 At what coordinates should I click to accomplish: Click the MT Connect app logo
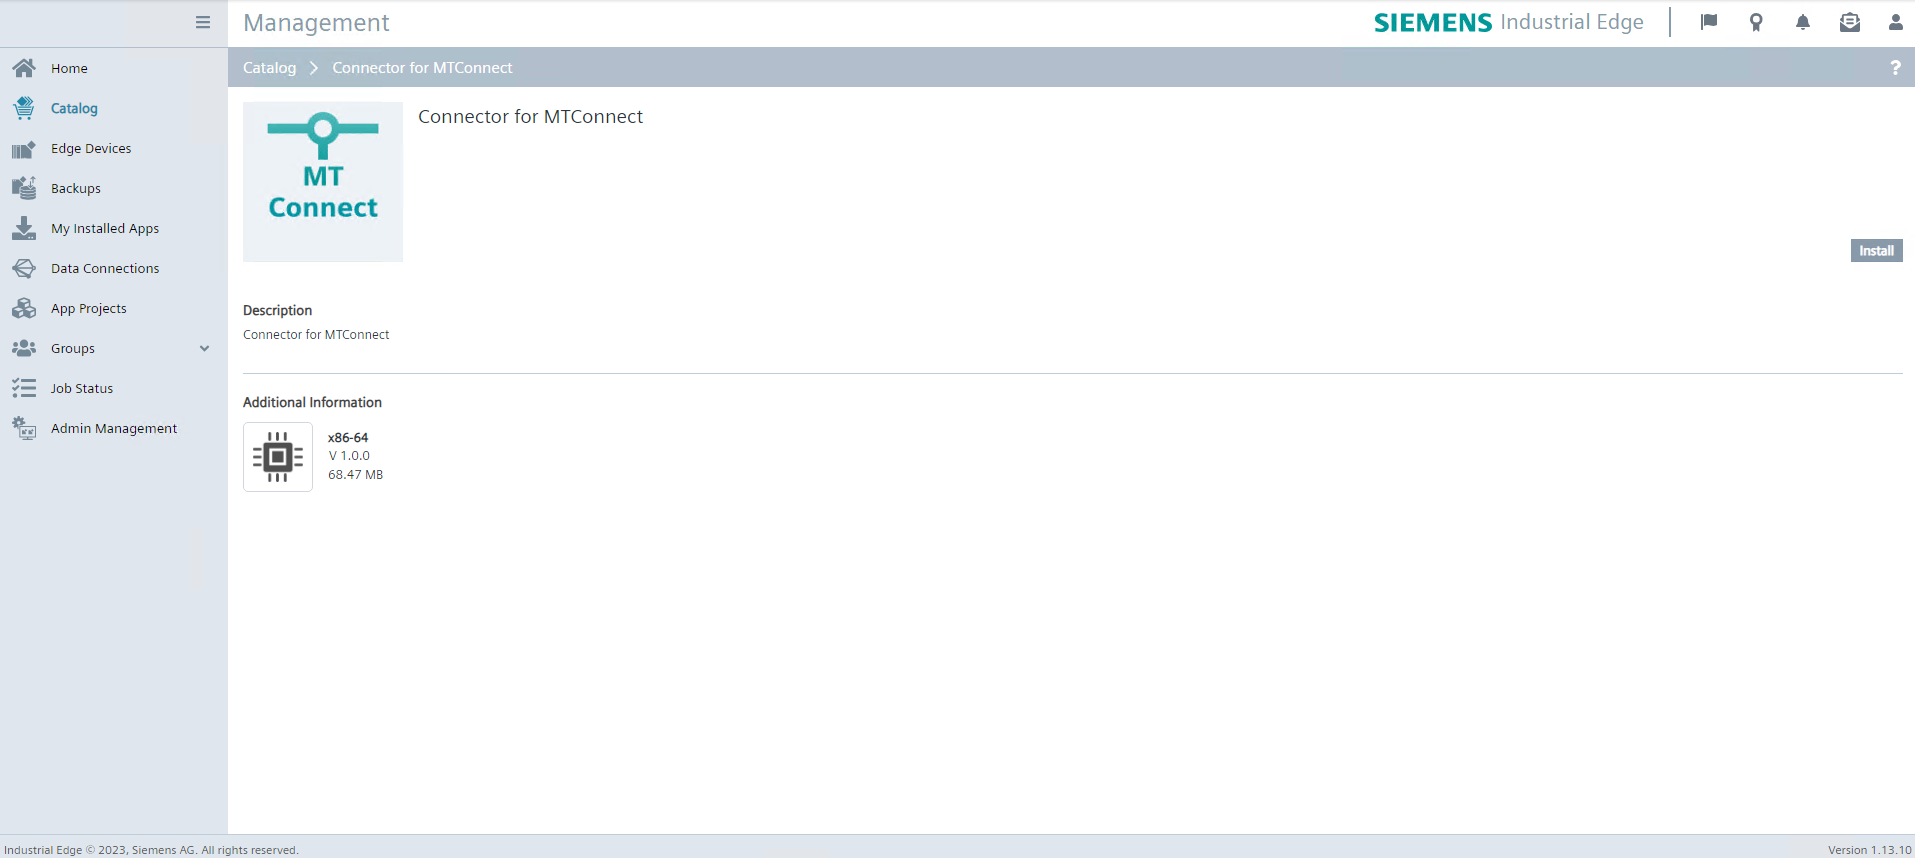pos(323,182)
